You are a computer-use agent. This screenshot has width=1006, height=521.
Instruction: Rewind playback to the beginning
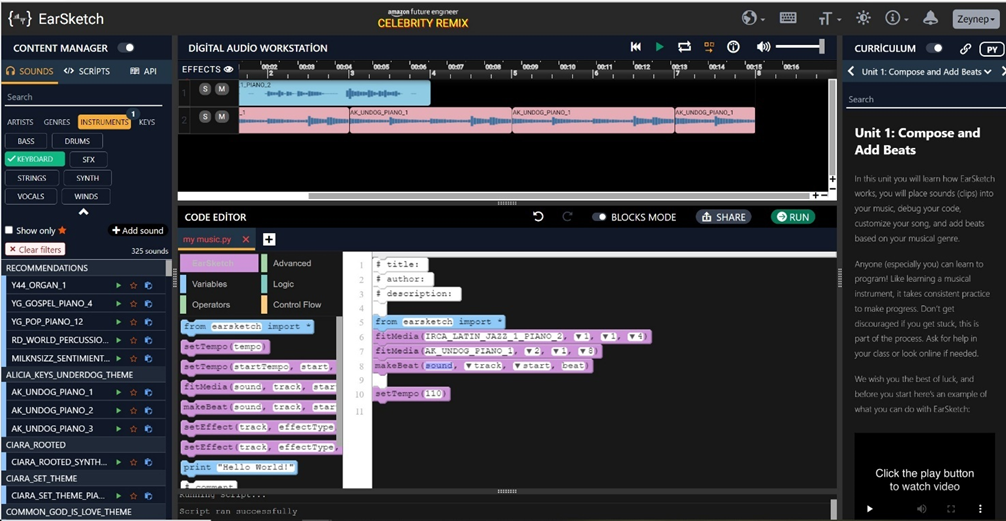pyautogui.click(x=635, y=47)
